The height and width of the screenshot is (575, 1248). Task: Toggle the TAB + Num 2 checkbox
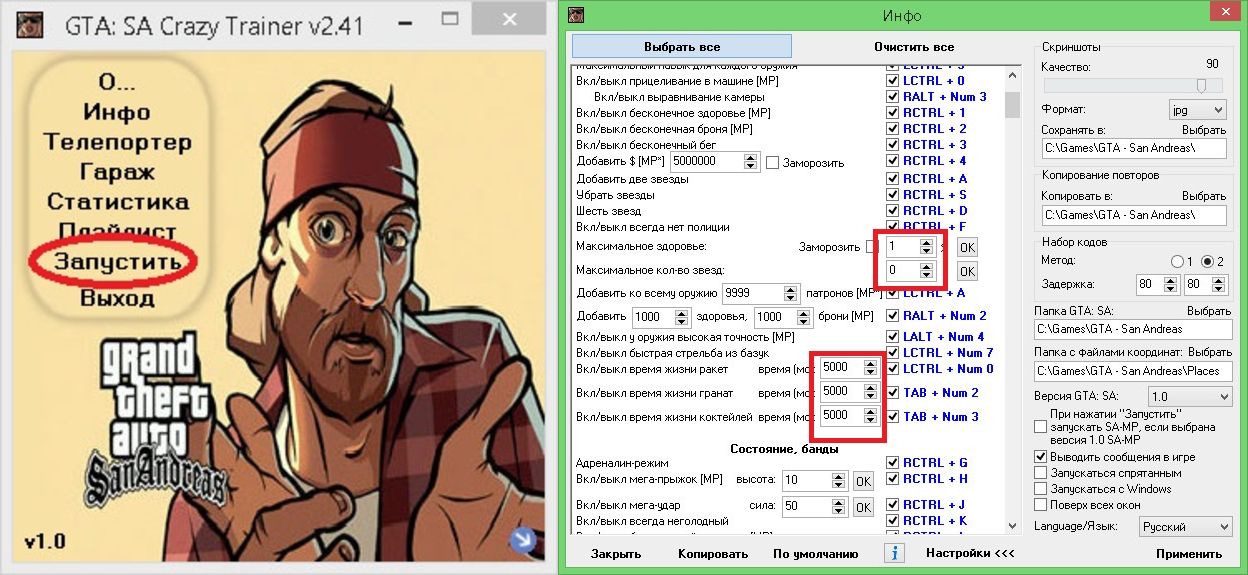pyautogui.click(x=892, y=393)
